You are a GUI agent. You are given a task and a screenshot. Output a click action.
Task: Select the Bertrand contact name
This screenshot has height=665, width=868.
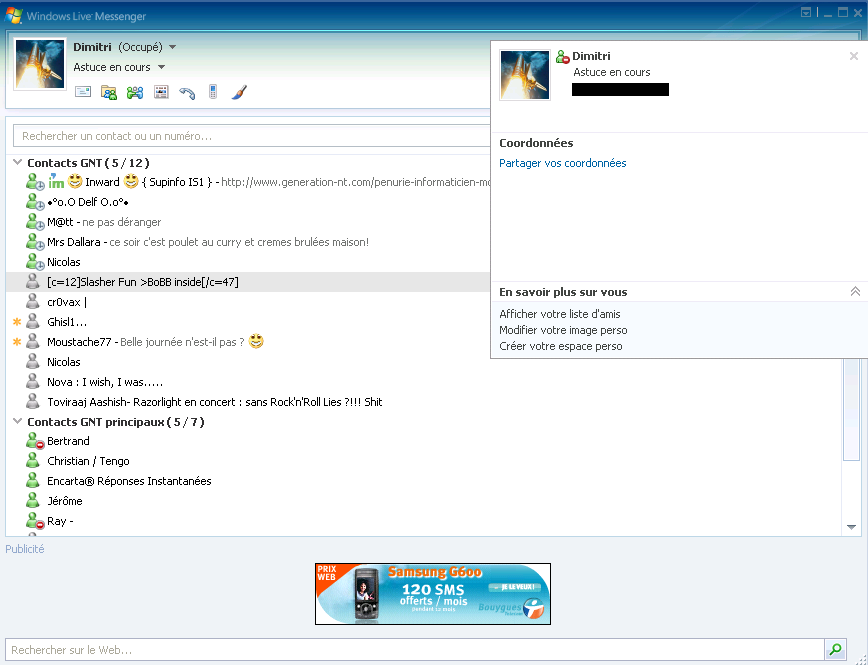tap(68, 441)
